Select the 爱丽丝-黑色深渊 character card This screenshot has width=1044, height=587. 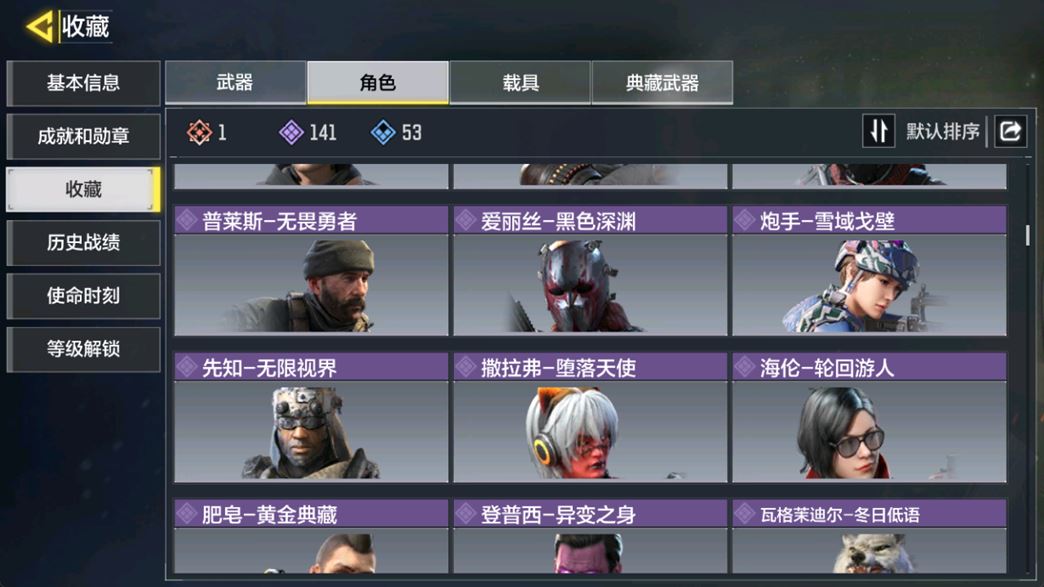590,271
